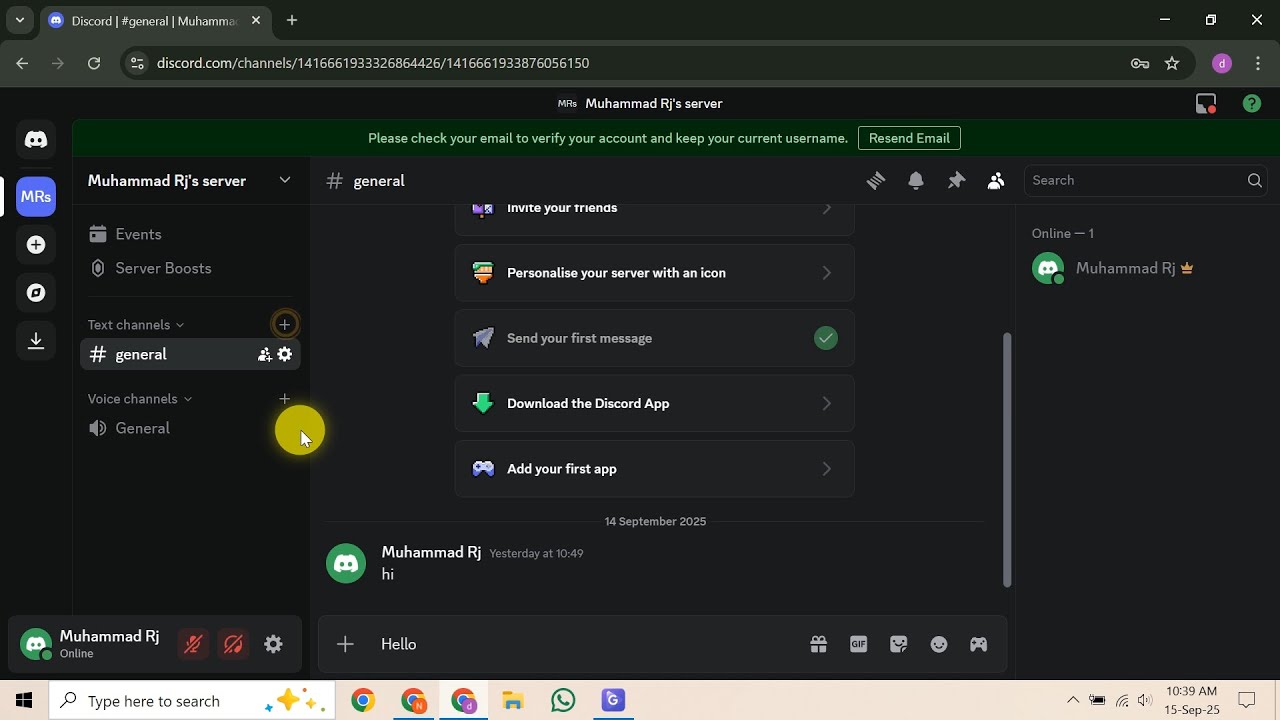Open Add your first app card
Image resolution: width=1280 pixels, height=720 pixels.
[655, 468]
